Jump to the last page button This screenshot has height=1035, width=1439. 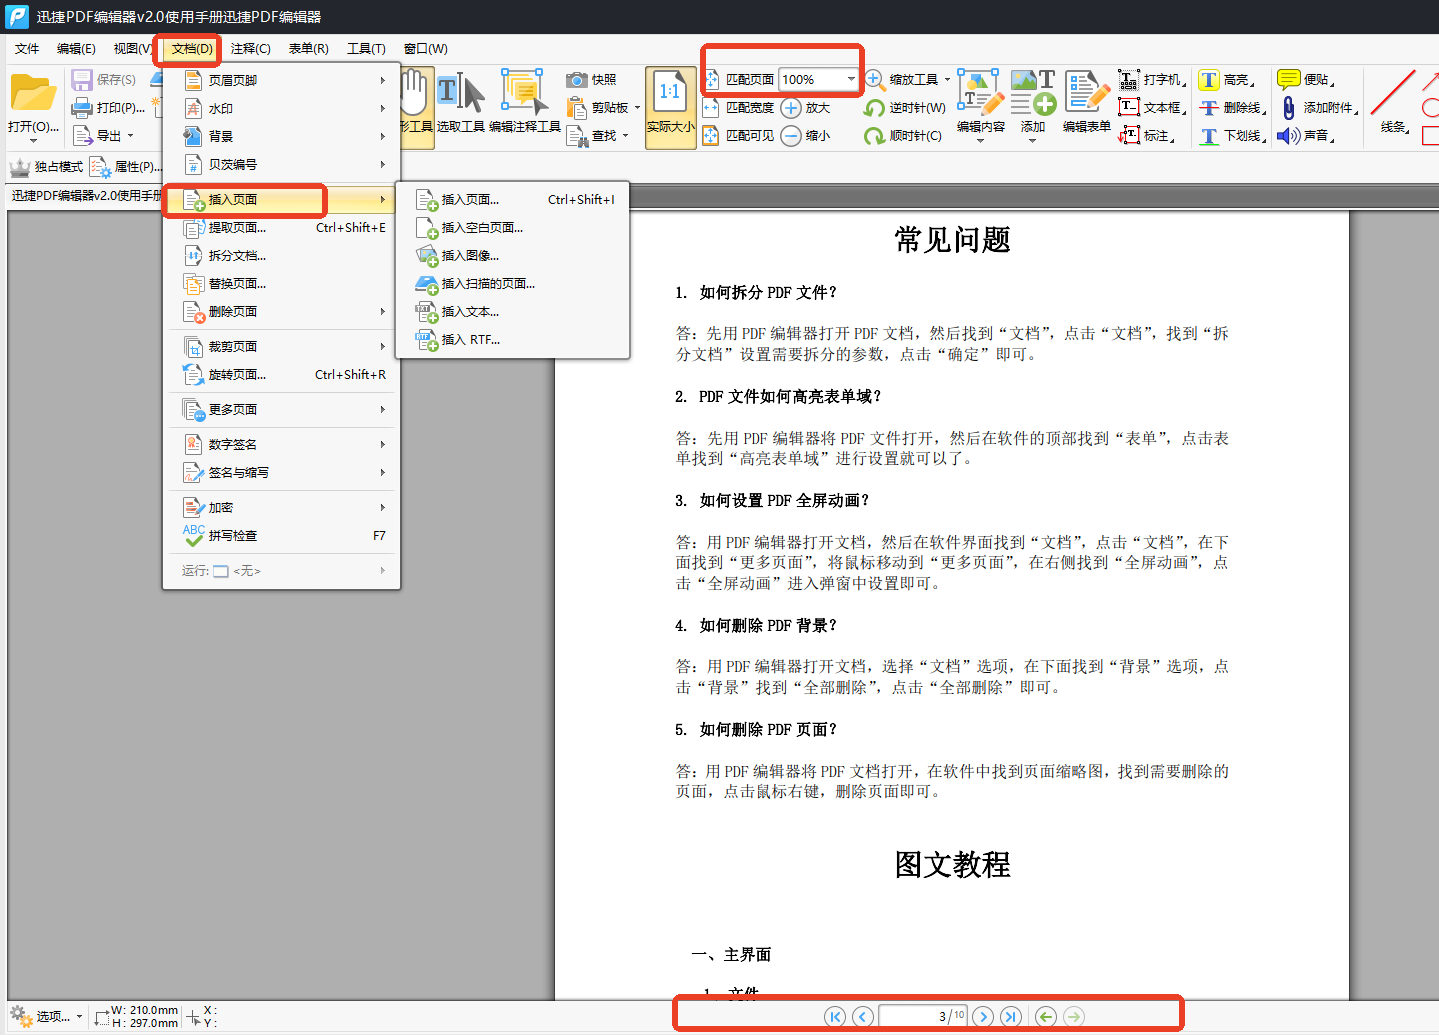(x=1011, y=1016)
